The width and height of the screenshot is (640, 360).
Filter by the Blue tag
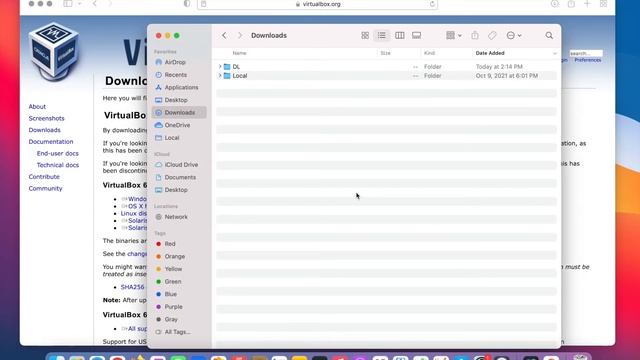pyautogui.click(x=171, y=294)
